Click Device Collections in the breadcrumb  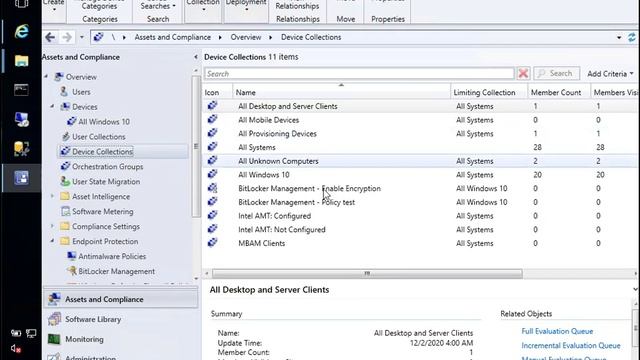pyautogui.click(x=311, y=37)
